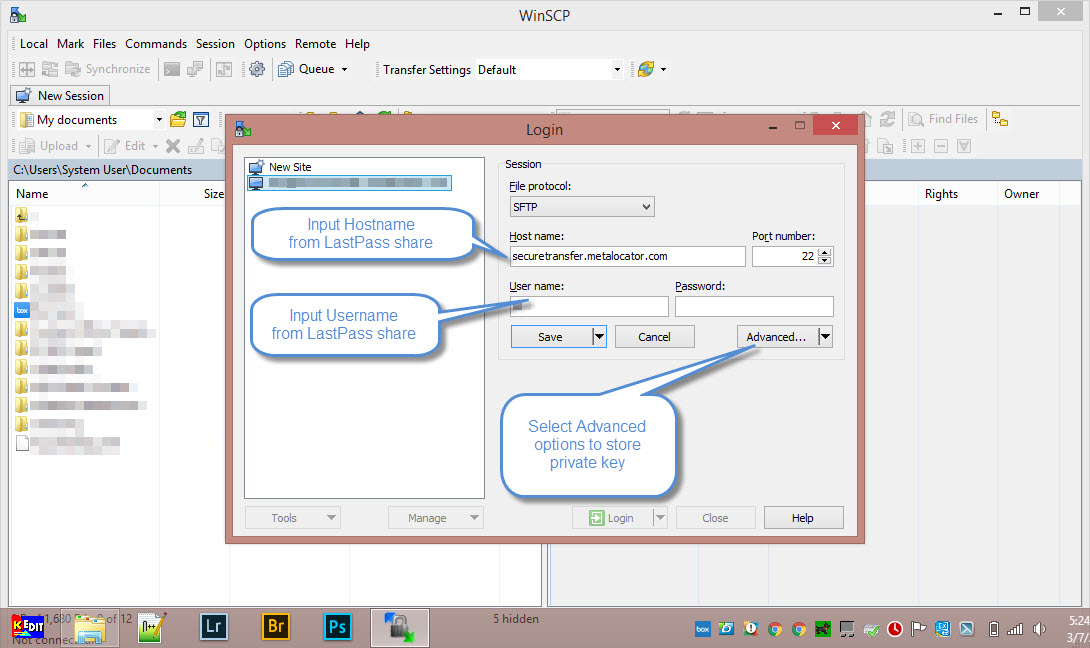Click the Edit button in the local toolbar
Viewport: 1090px width, 648px height.
(125, 146)
